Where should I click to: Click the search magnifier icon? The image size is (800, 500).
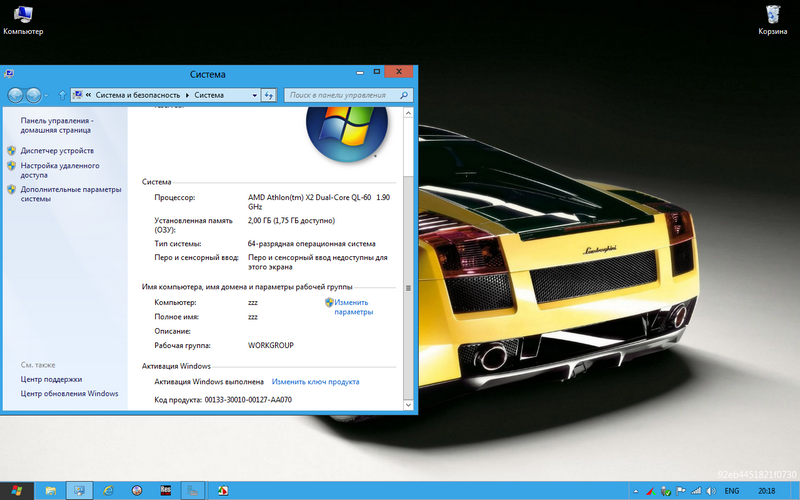click(404, 95)
